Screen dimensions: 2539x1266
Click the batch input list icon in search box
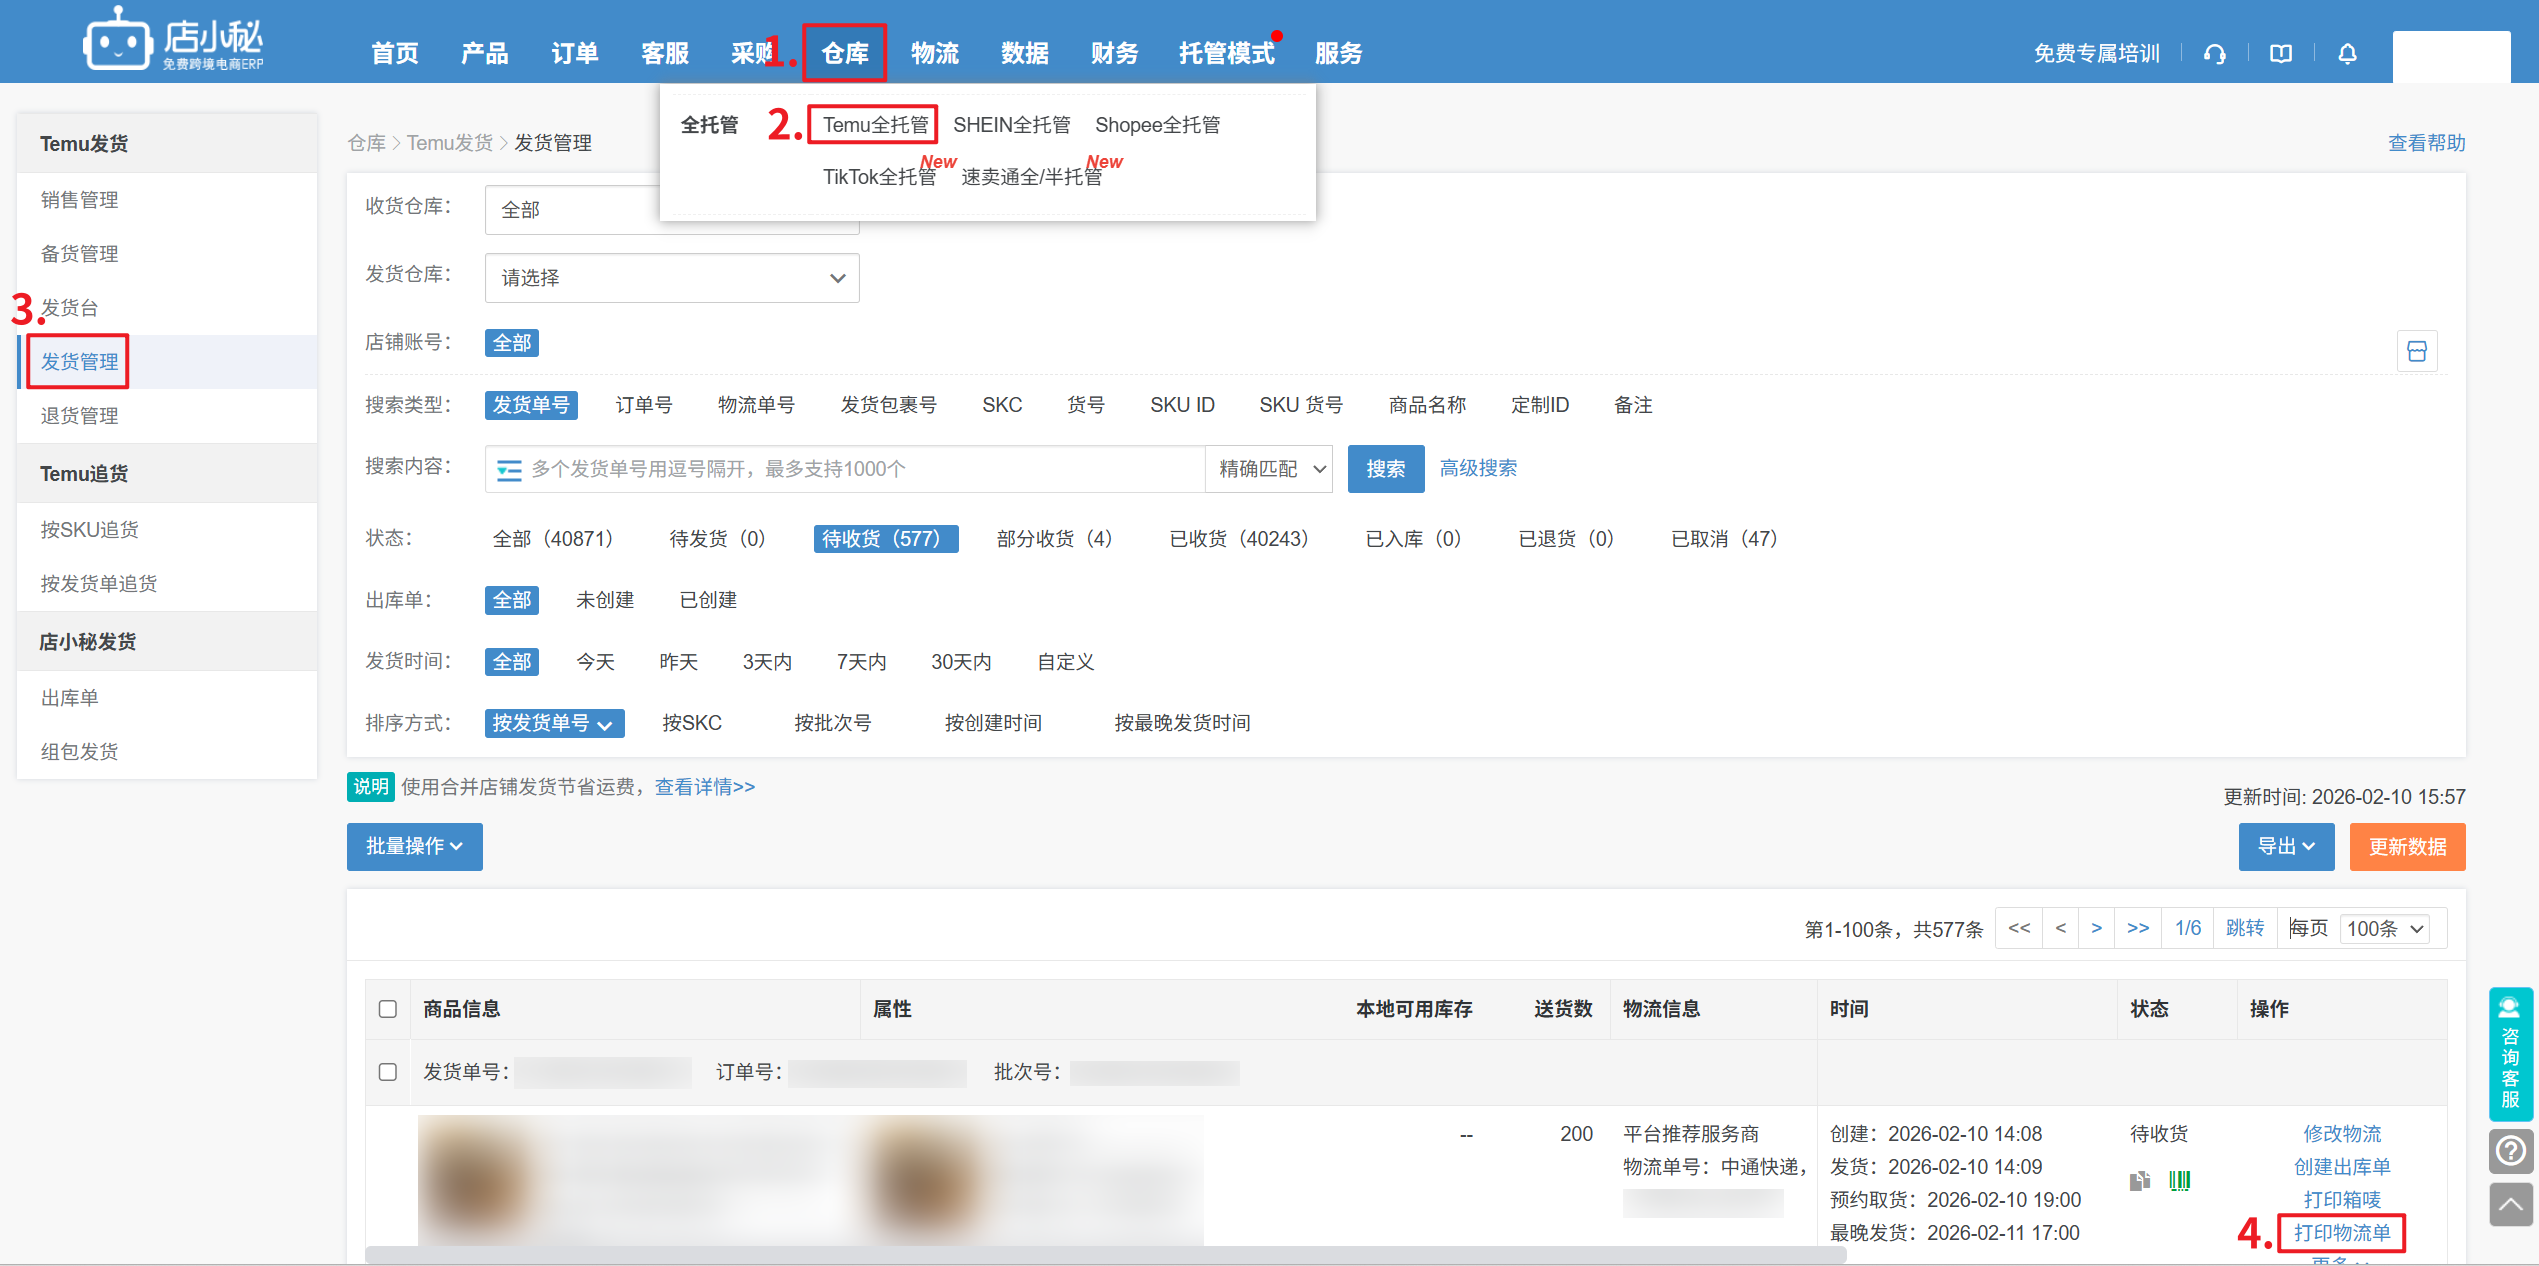pyautogui.click(x=509, y=470)
